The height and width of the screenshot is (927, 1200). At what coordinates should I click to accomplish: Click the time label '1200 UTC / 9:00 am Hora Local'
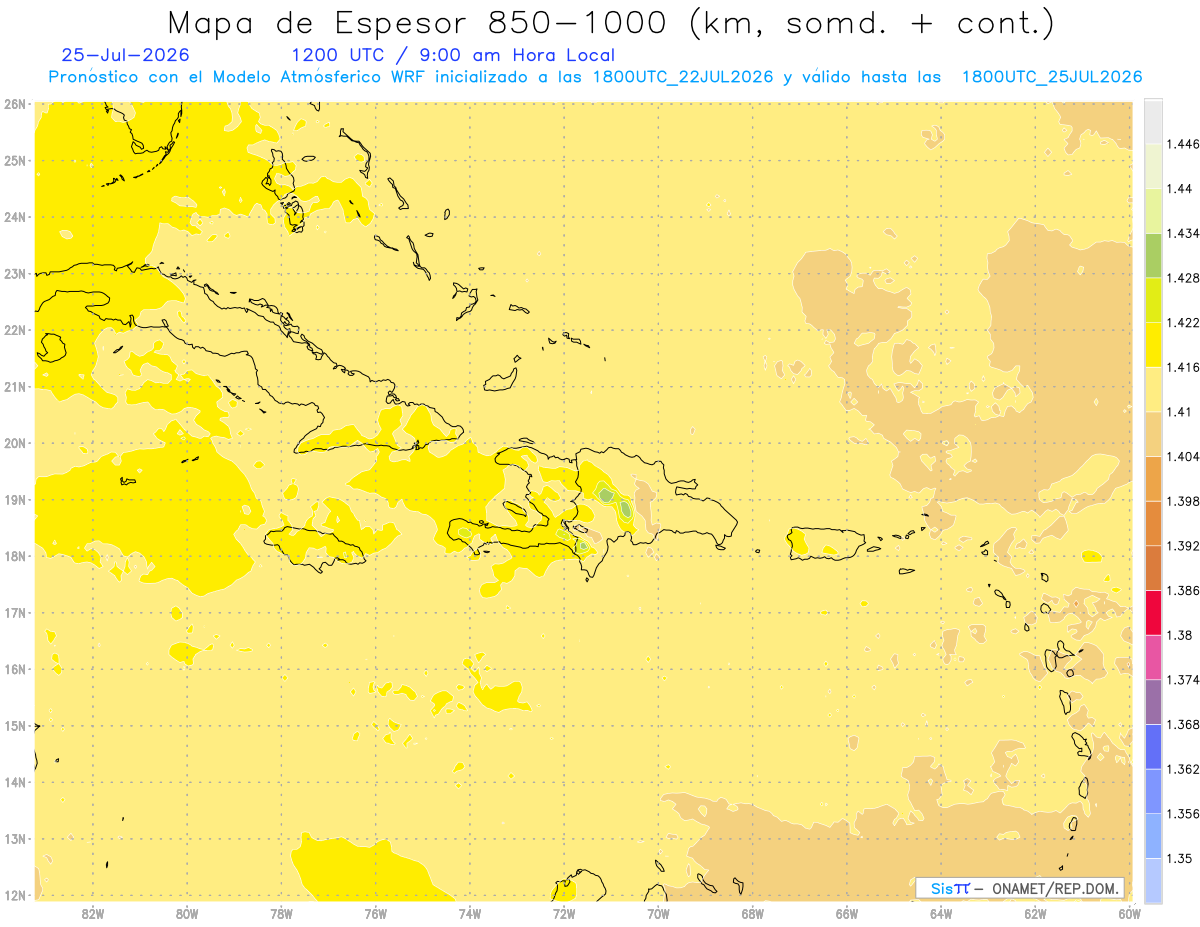453,55
